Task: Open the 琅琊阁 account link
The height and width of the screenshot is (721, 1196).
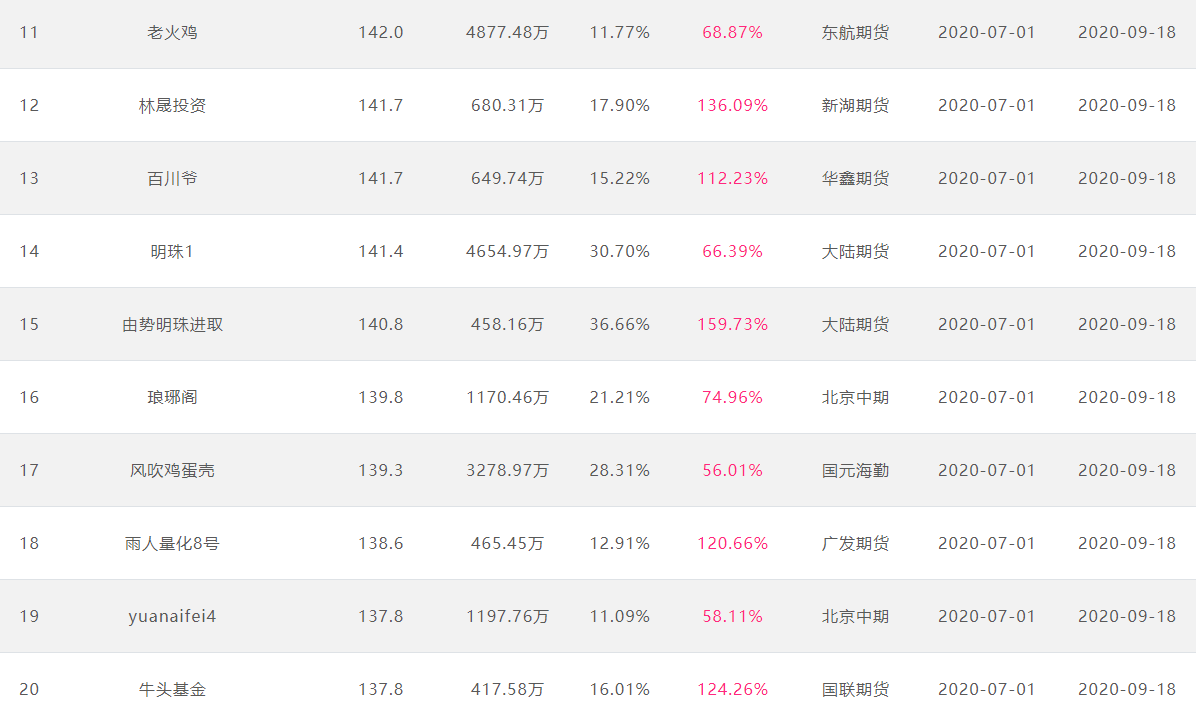Action: [x=172, y=398]
